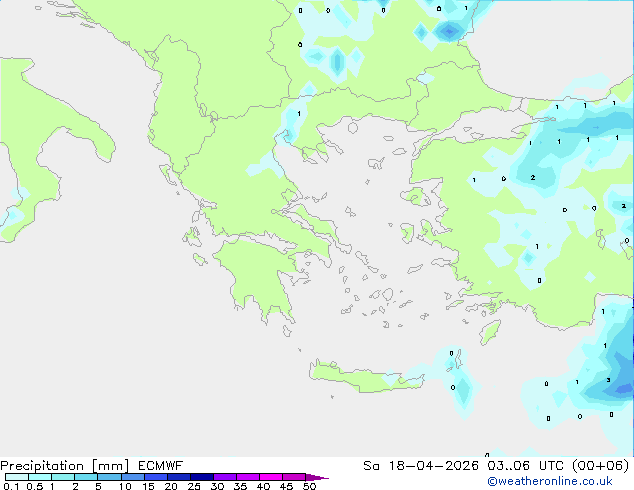
Task: Click the legend label 20
Action: [x=171, y=486]
